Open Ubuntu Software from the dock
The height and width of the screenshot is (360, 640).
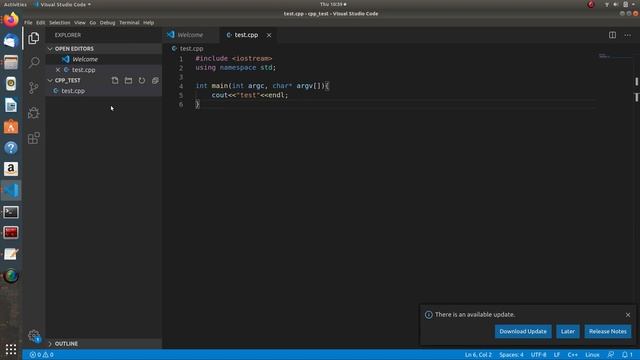pyautogui.click(x=11, y=127)
